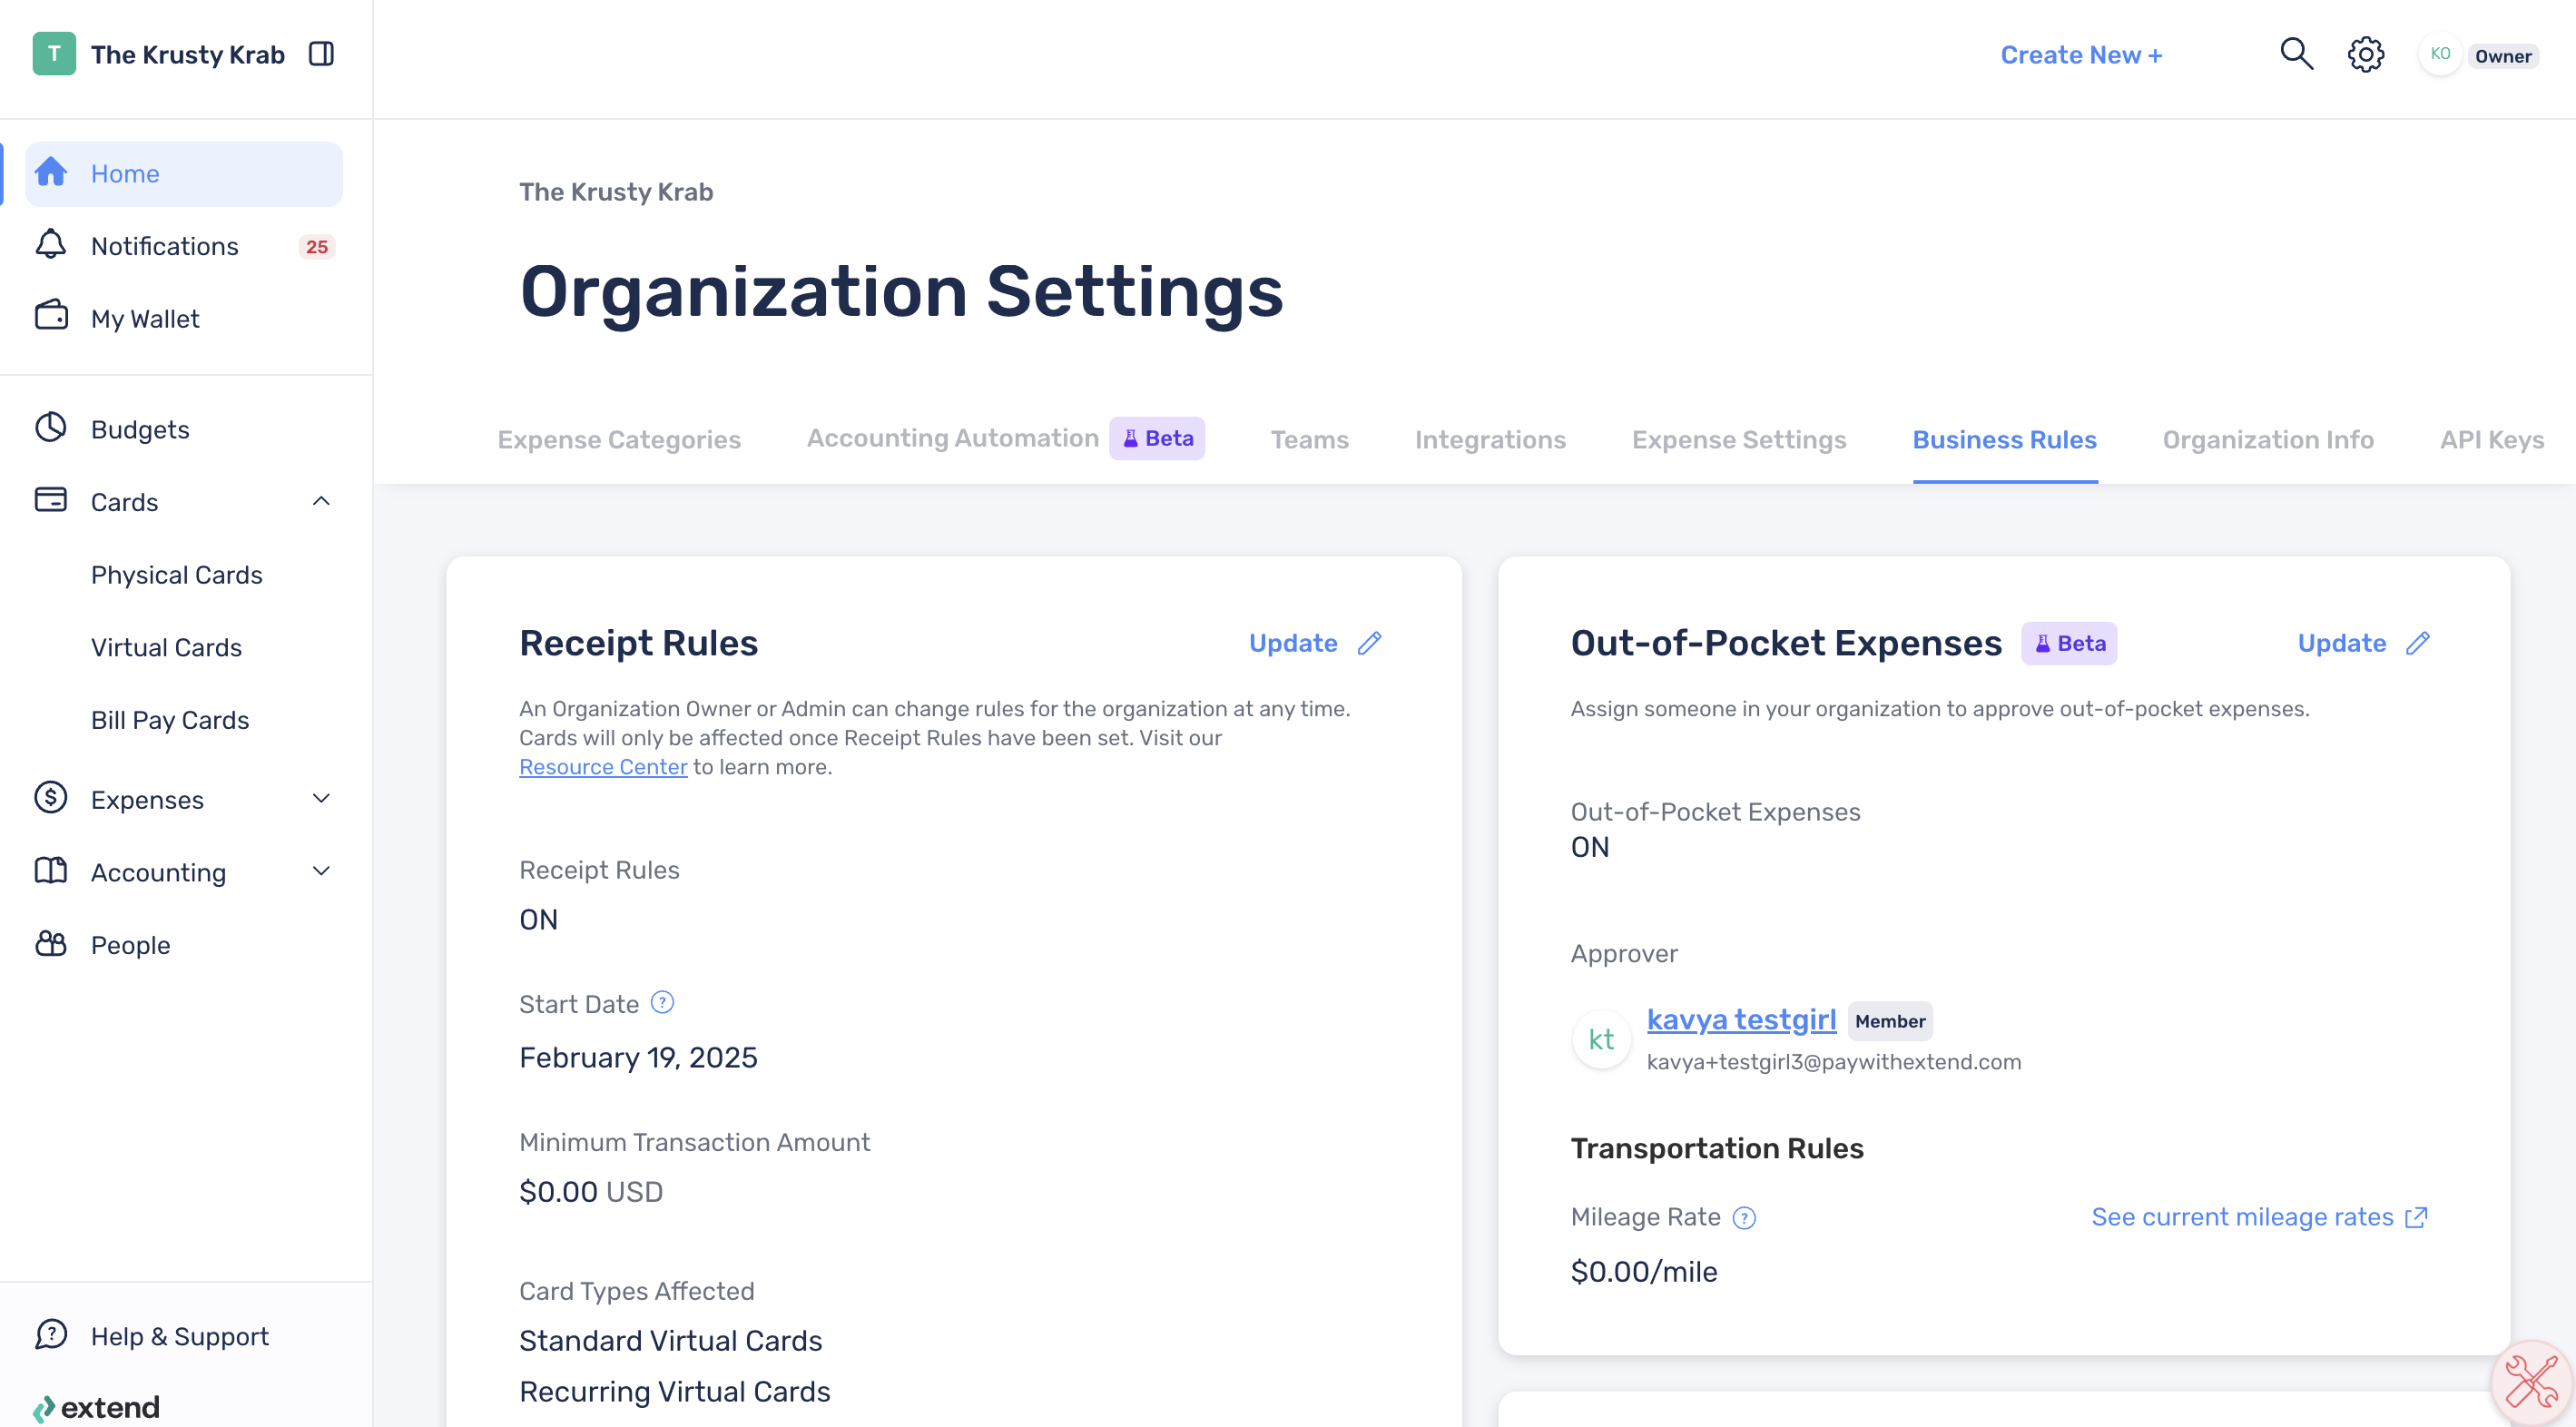Open the API Keys tab
The width and height of the screenshot is (2576, 1427).
point(2492,440)
